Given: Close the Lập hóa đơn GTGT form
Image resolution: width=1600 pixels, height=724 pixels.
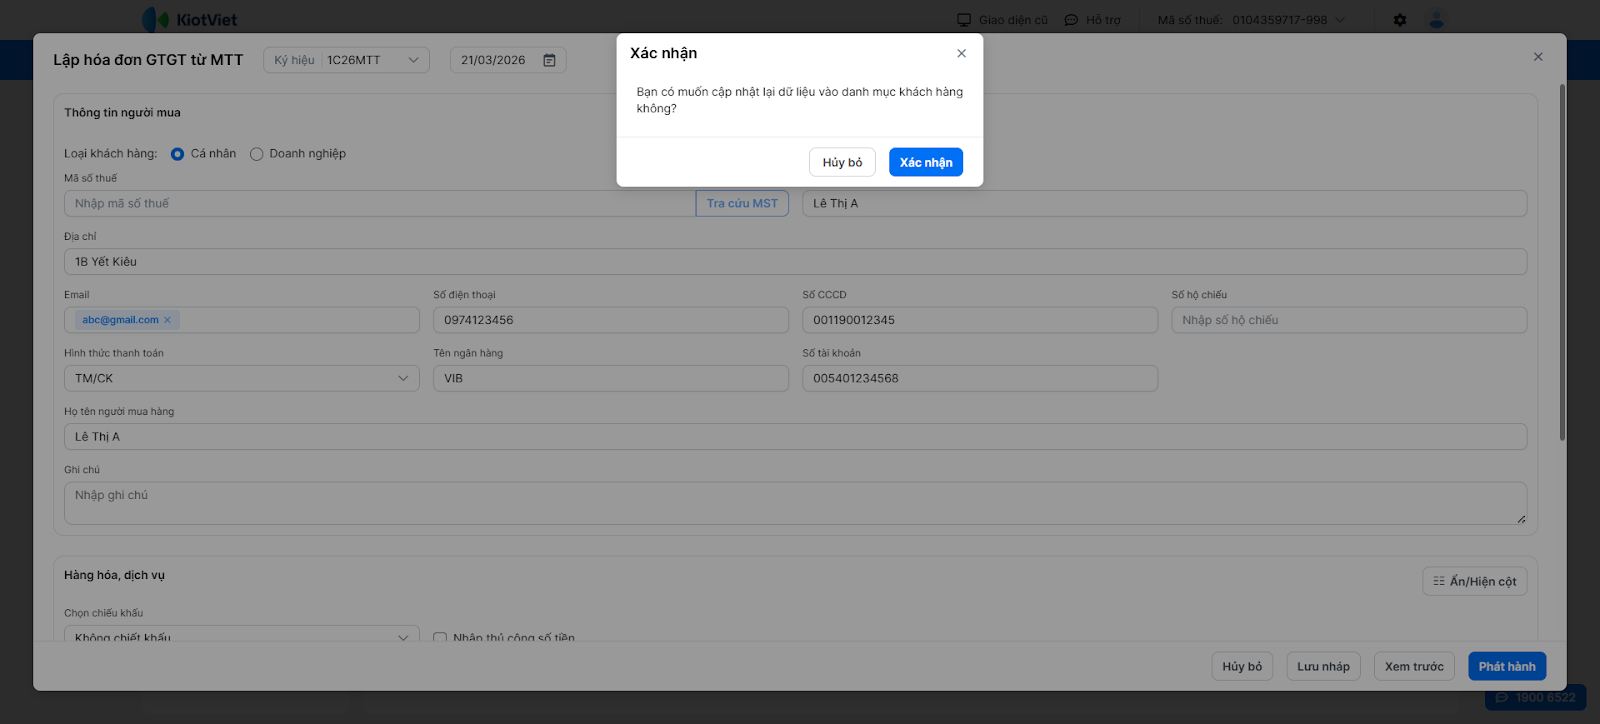Looking at the screenshot, I should [x=1538, y=57].
